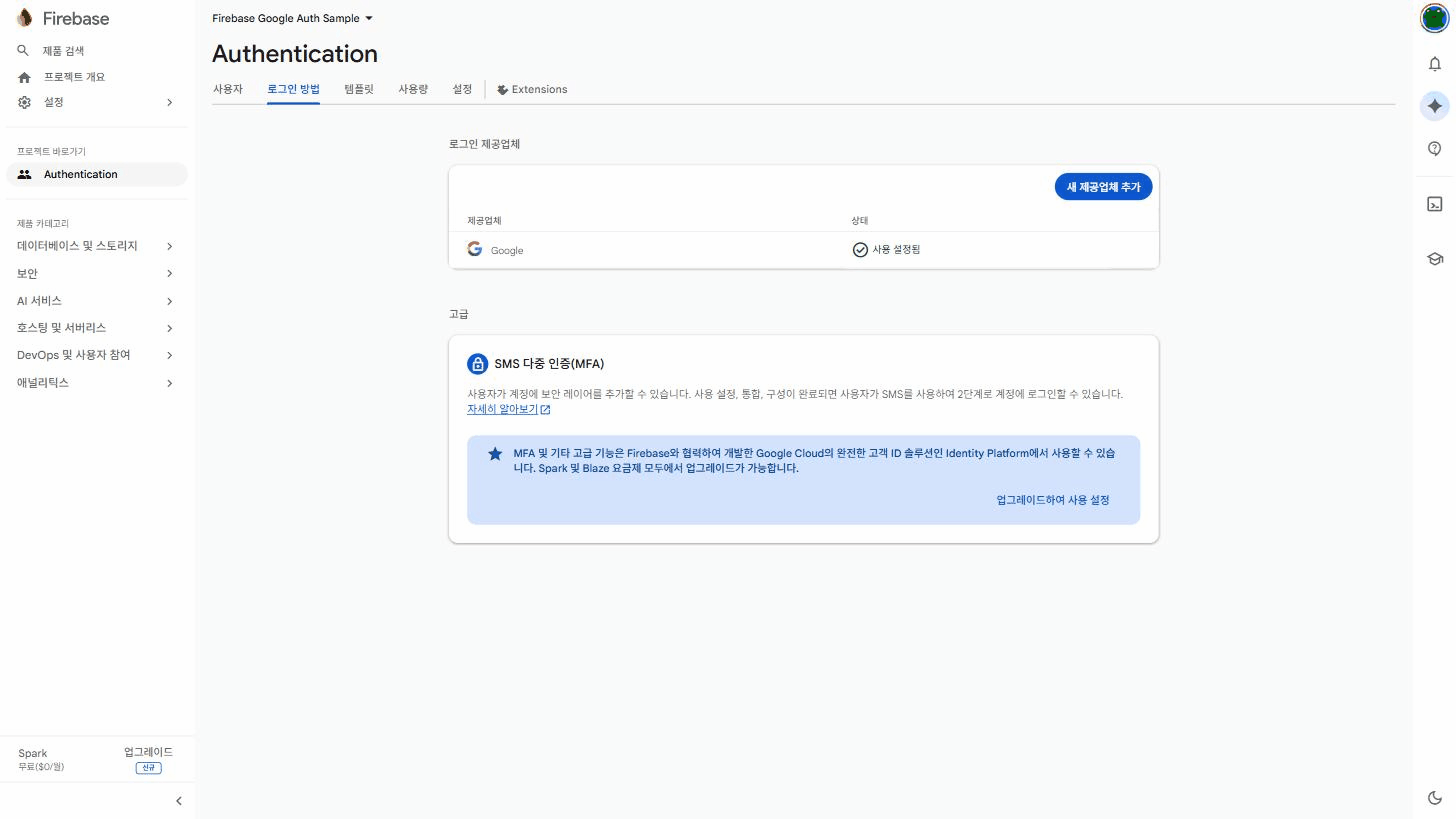1456x819 pixels.
Task: Open the Cloud Shell terminal icon
Action: tap(1435, 204)
